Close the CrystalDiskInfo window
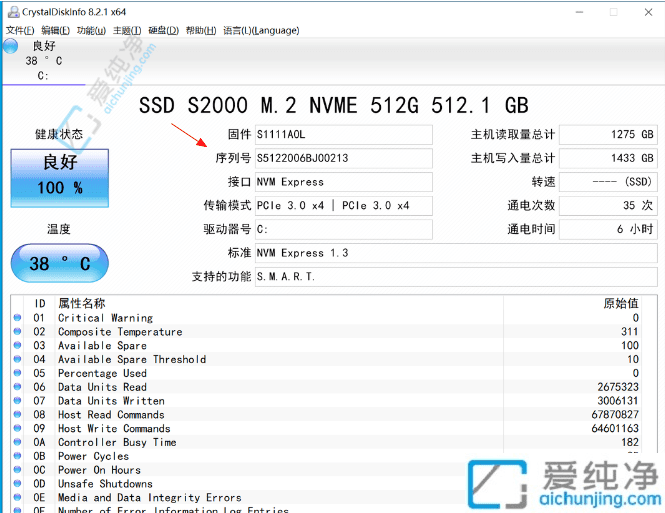This screenshot has height=513, width=665. [x=648, y=12]
